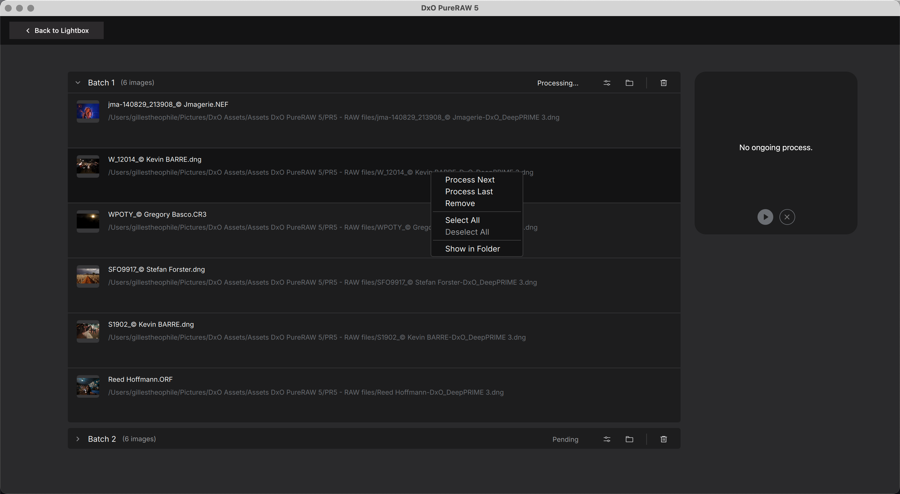The height and width of the screenshot is (494, 900).
Task: Click file name SFO9917_© Stefan Forster.dng
Action: (x=156, y=270)
